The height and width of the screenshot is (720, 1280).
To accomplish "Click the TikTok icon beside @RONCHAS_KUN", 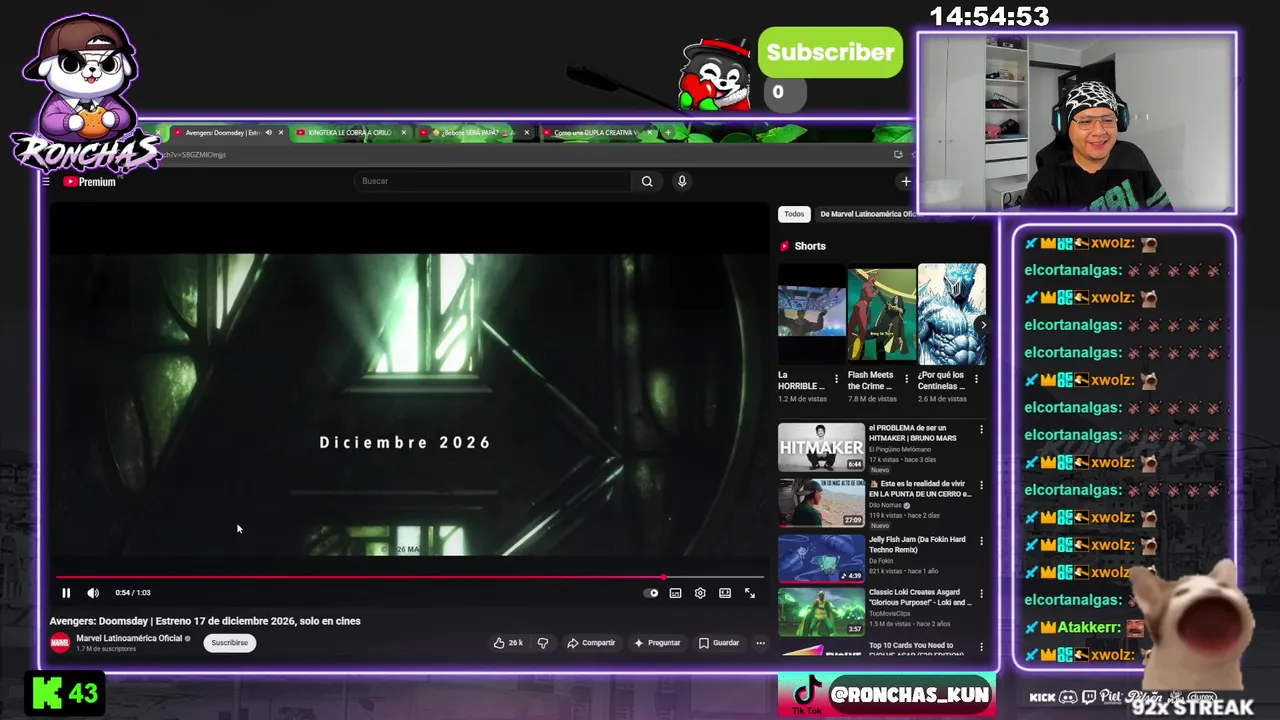I will pos(807,694).
